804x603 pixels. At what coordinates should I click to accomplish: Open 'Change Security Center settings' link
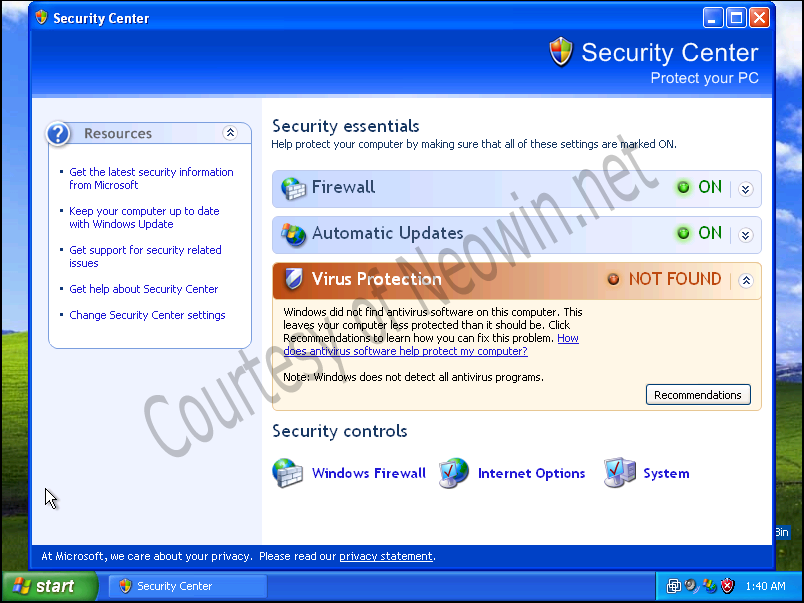pos(147,315)
